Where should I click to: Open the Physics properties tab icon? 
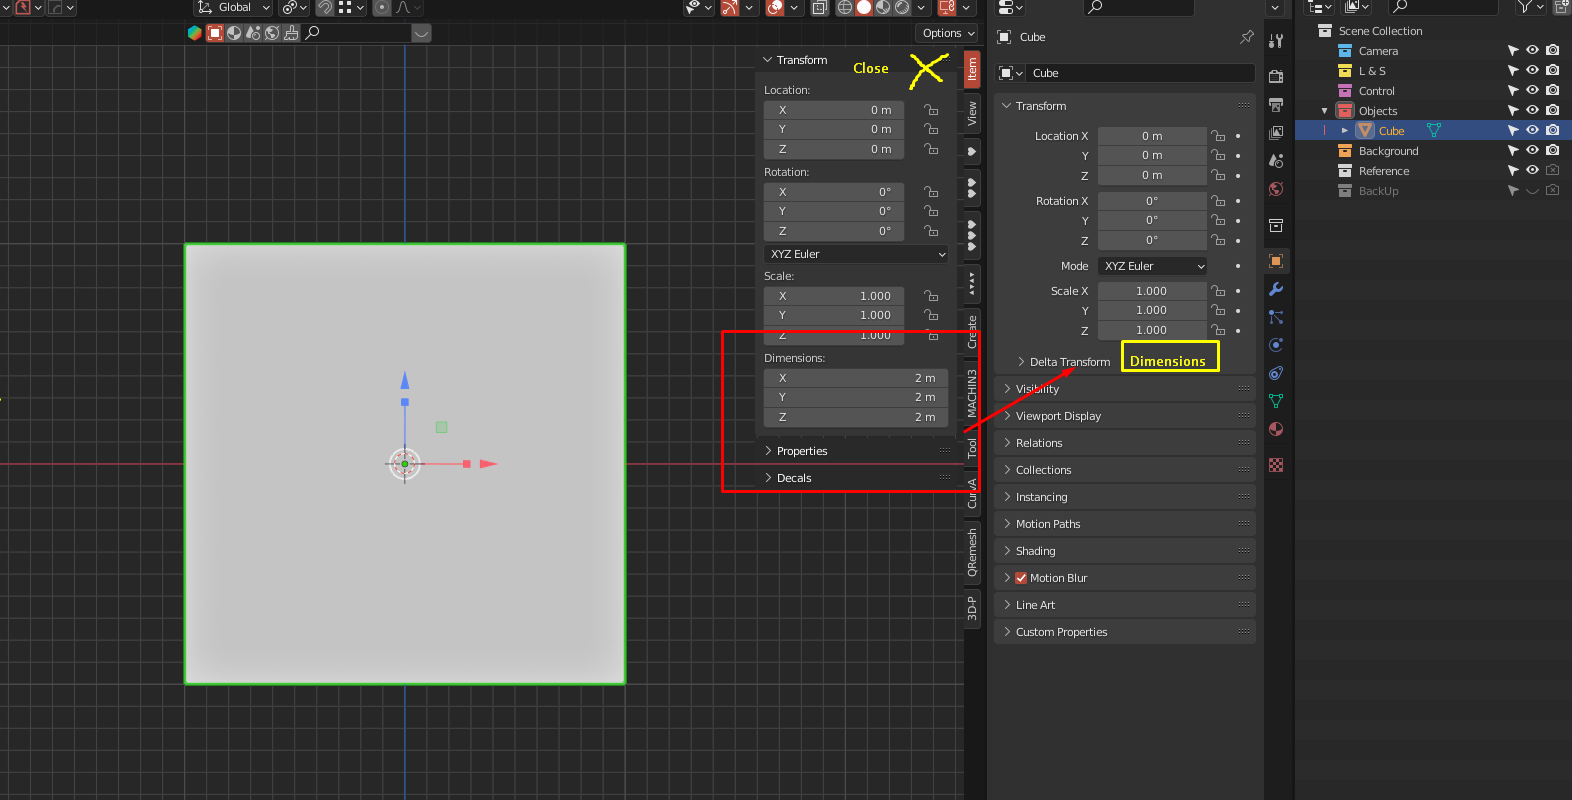[x=1276, y=345]
